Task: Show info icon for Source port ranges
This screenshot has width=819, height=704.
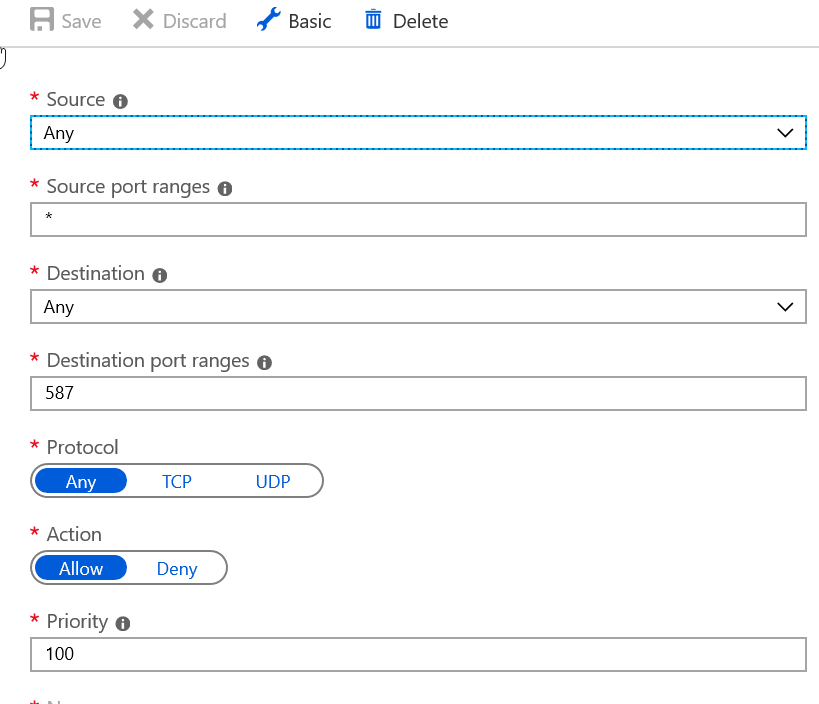Action: point(225,188)
